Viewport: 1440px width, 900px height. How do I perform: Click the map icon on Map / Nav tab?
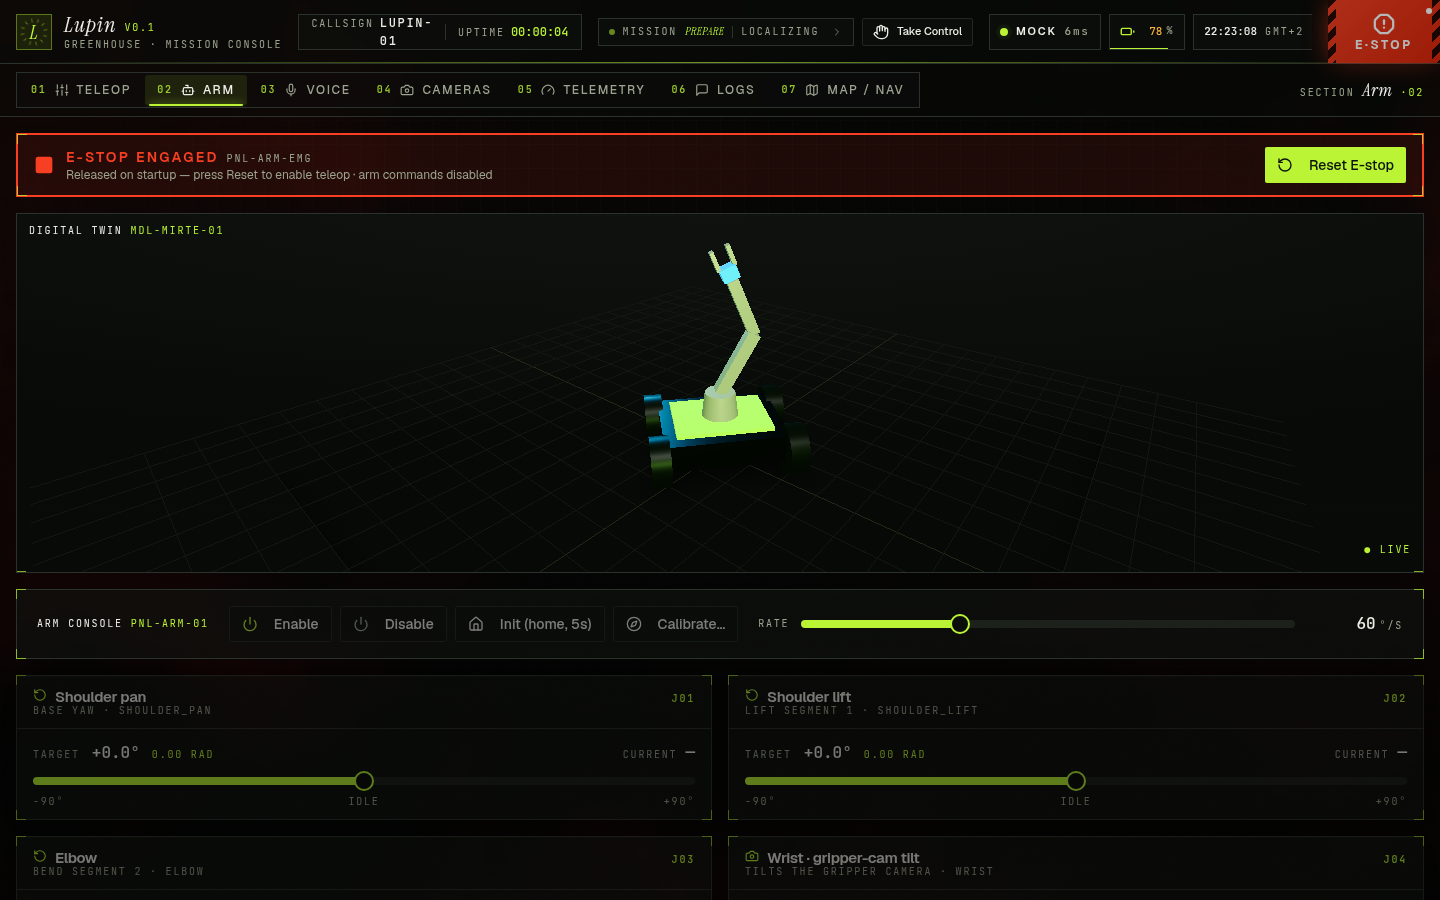tap(812, 90)
